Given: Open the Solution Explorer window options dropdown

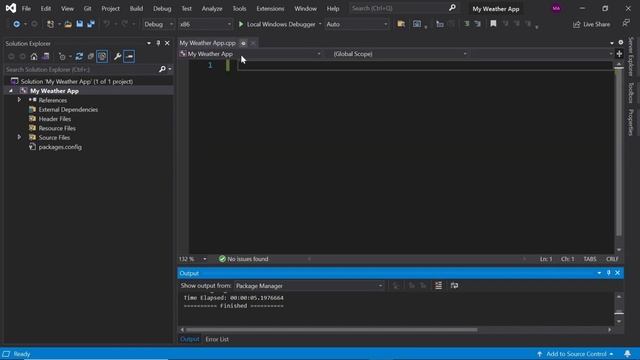Looking at the screenshot, I should 149,43.
